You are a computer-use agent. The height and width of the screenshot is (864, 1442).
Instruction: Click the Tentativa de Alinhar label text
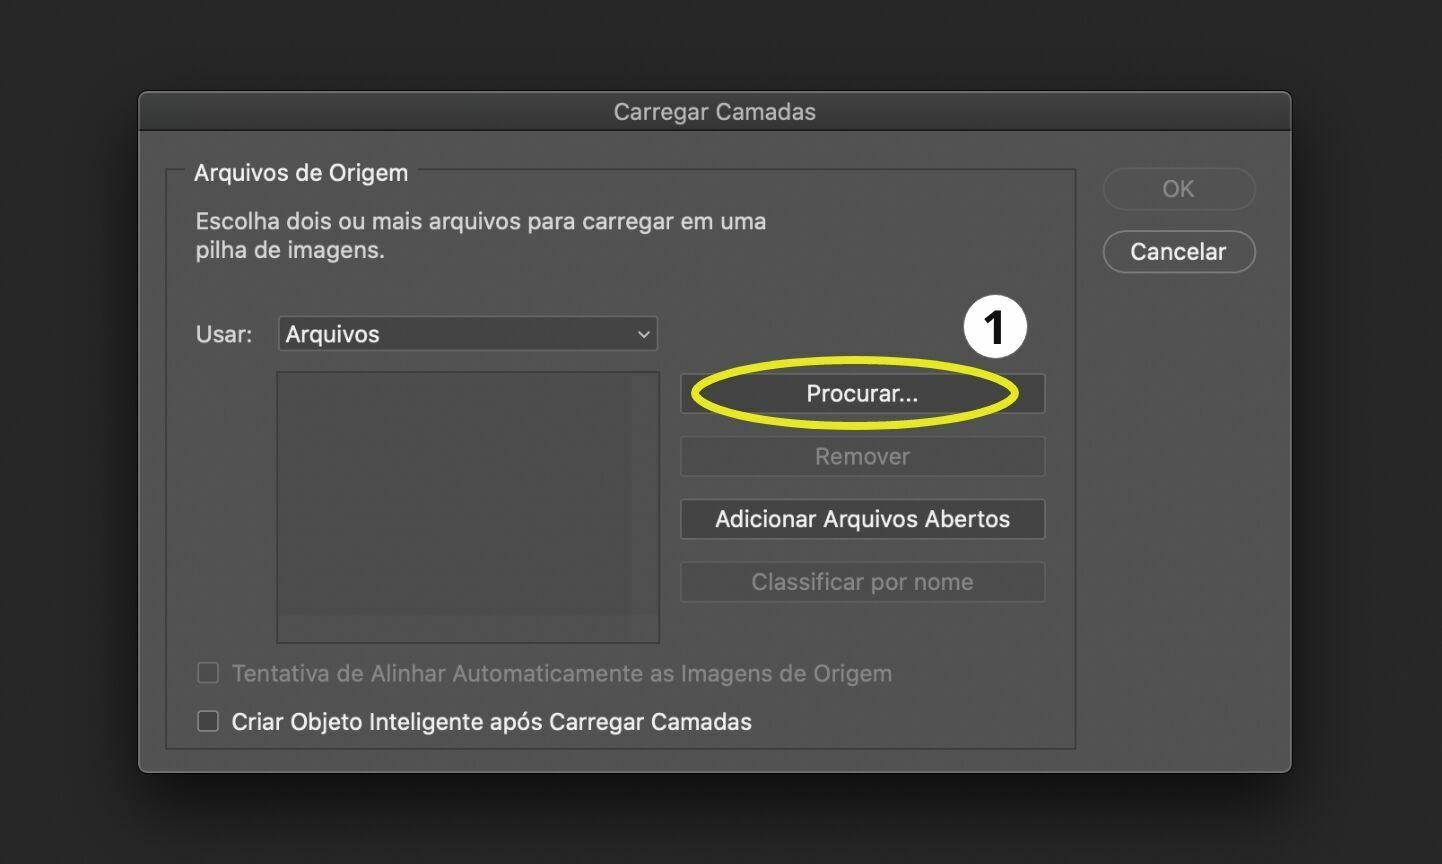point(561,674)
